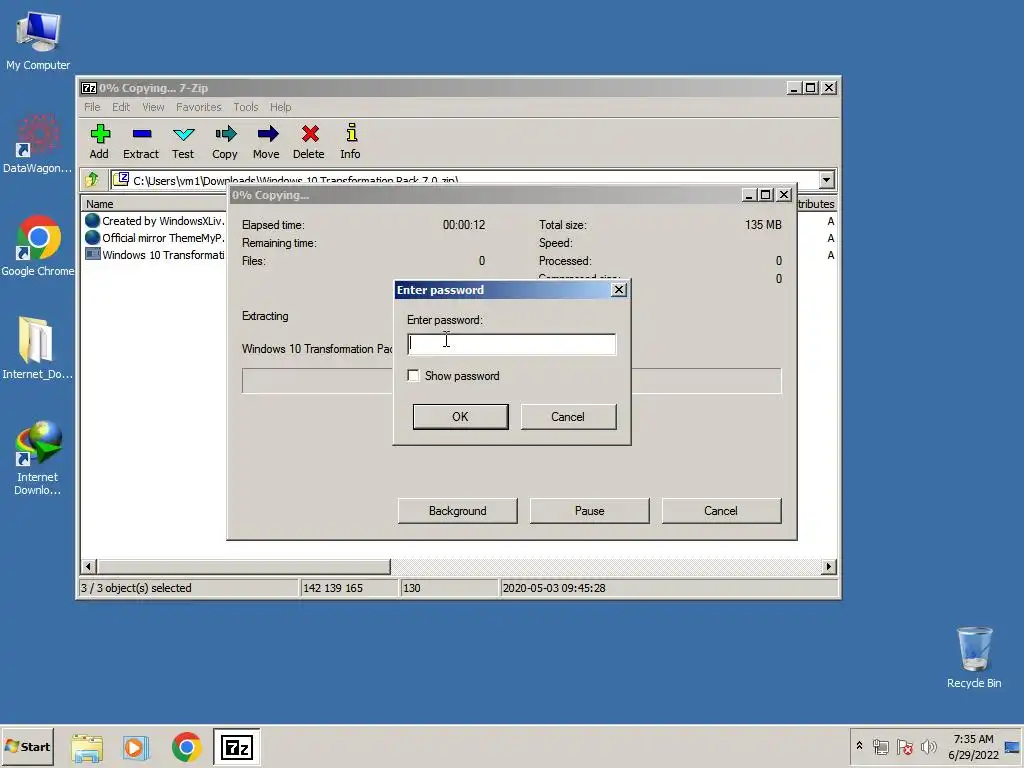The height and width of the screenshot is (768, 1024).
Task: Click the Delete toolbar icon
Action: [309, 141]
